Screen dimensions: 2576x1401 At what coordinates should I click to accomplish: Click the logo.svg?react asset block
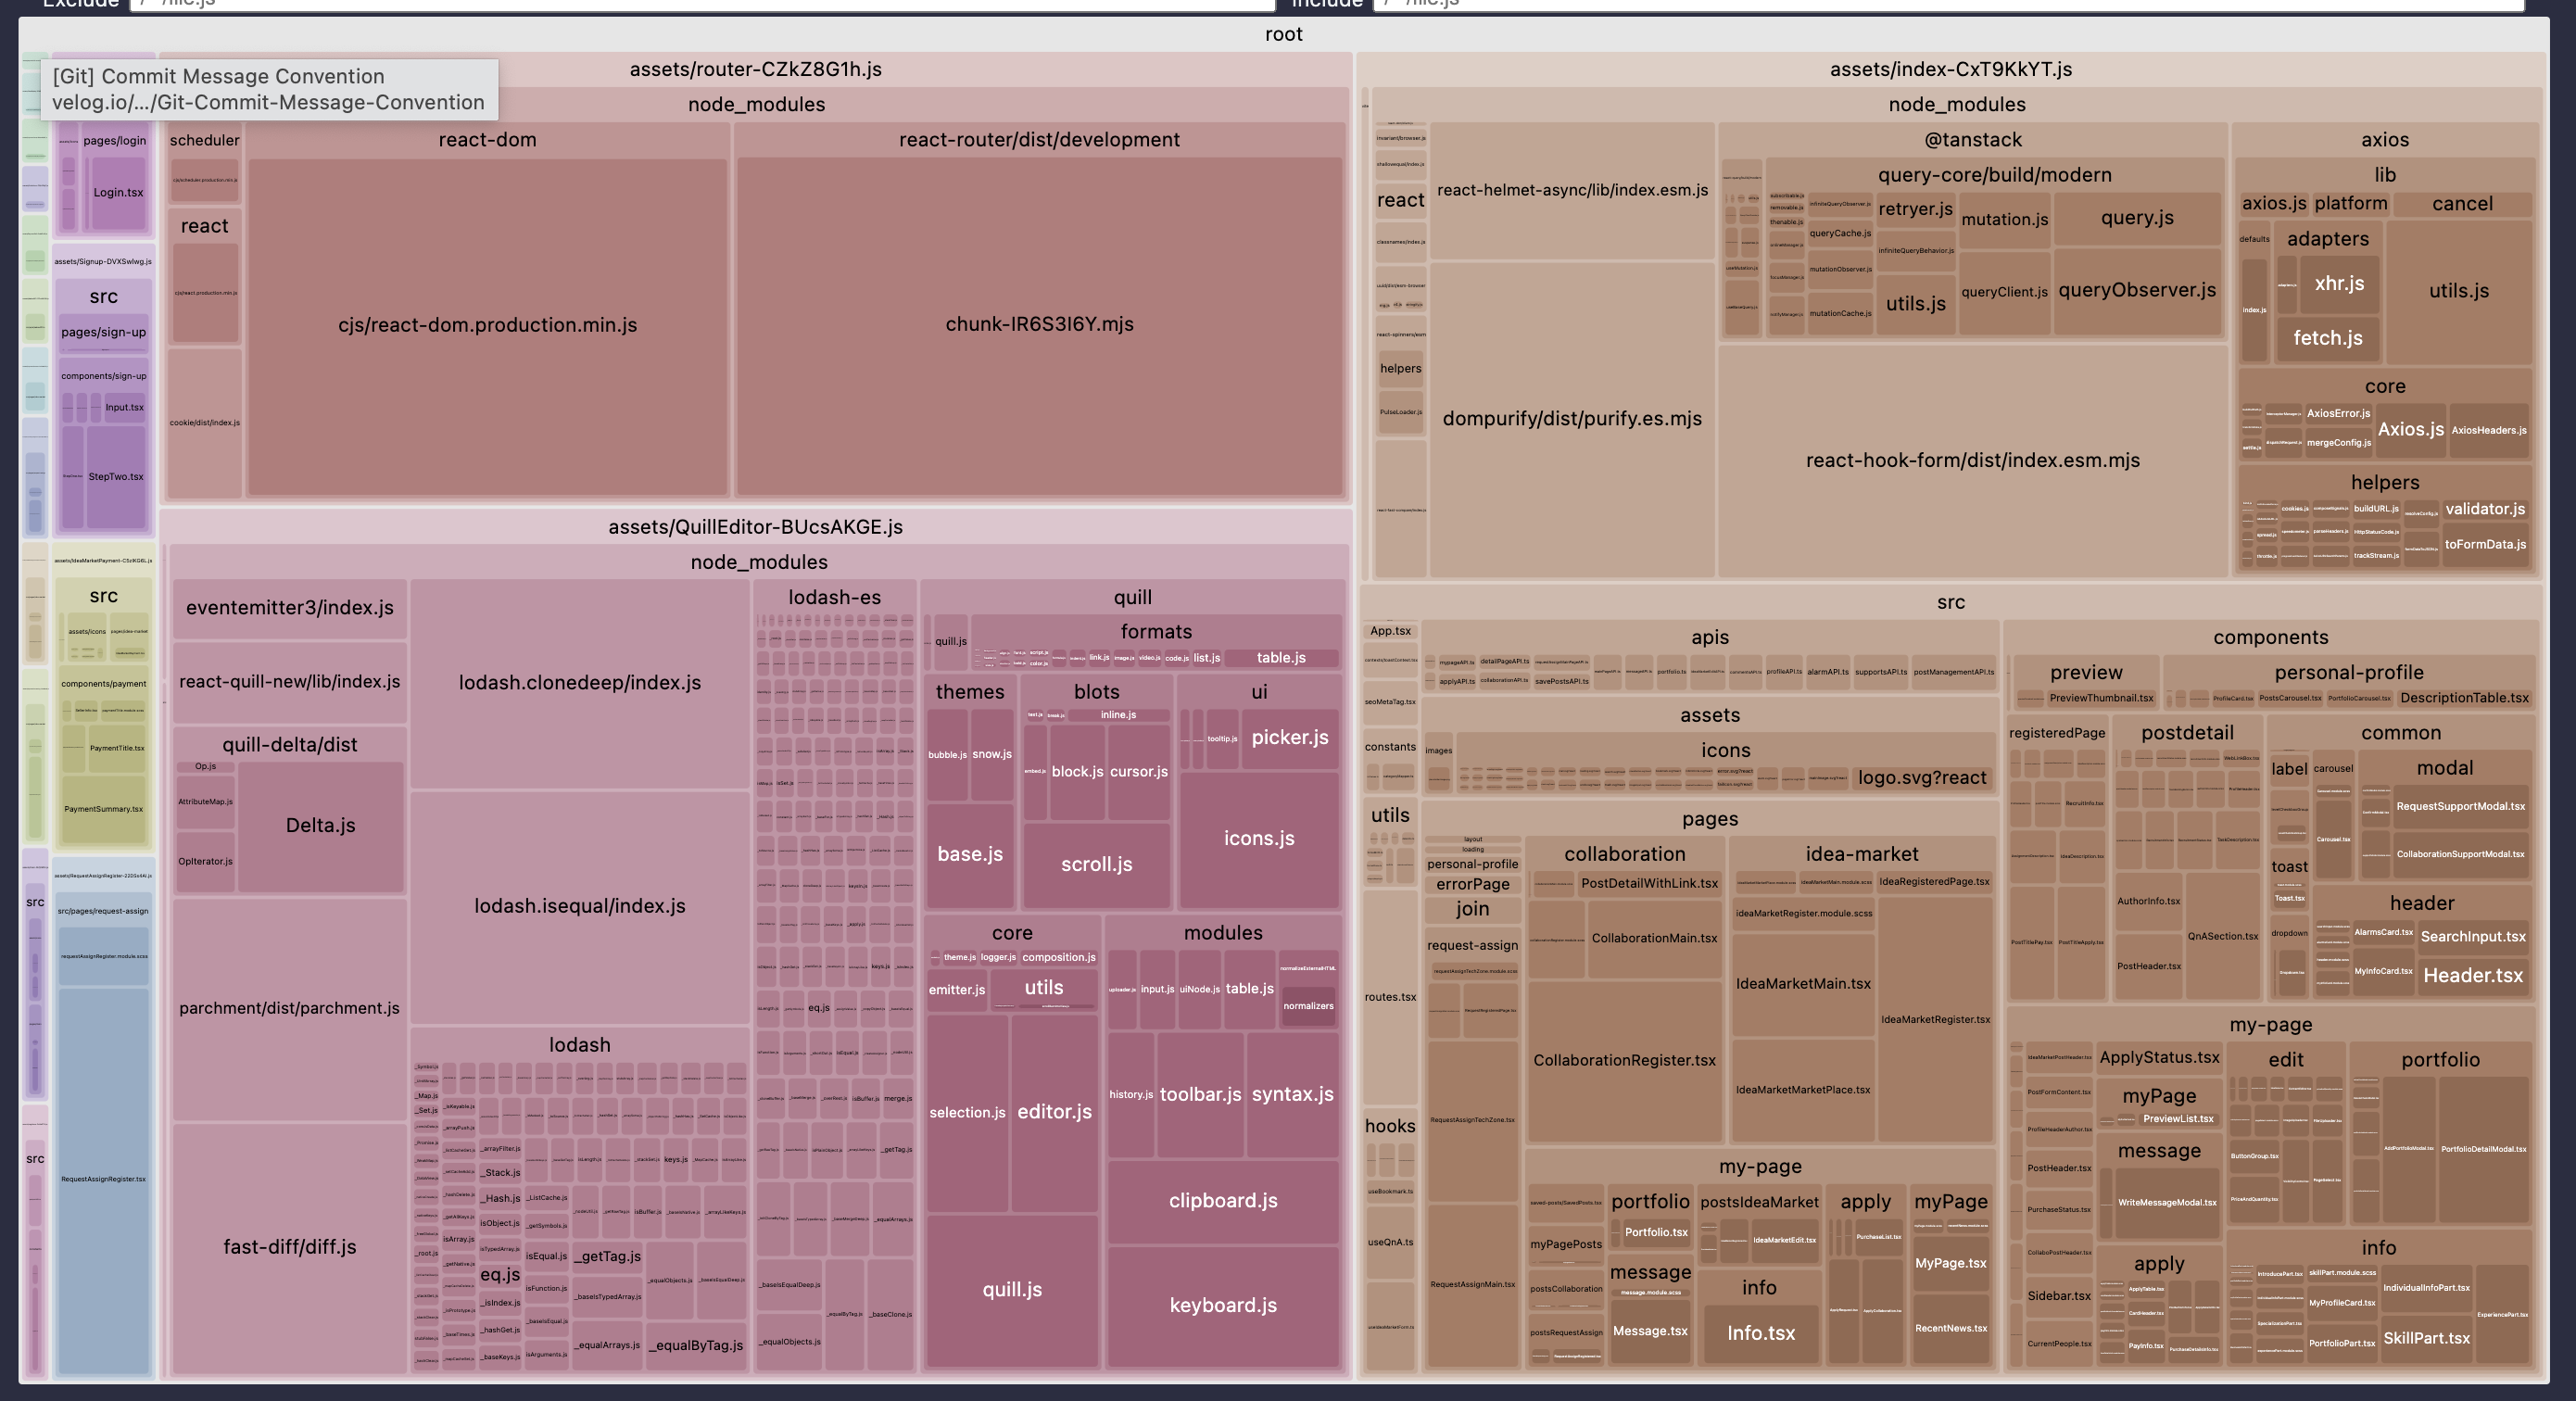(1921, 778)
